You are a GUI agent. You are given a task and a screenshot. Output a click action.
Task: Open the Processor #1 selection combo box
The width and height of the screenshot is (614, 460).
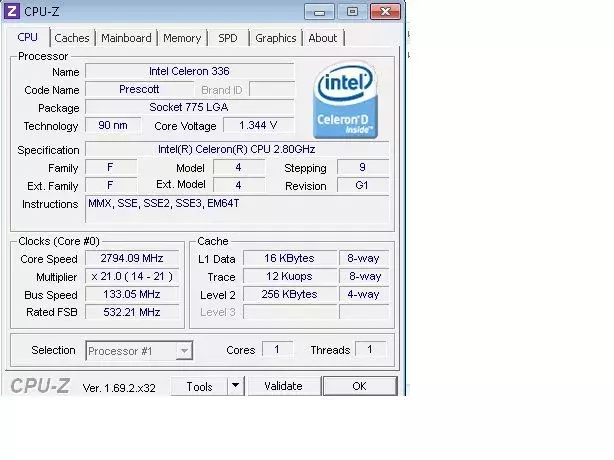point(139,351)
